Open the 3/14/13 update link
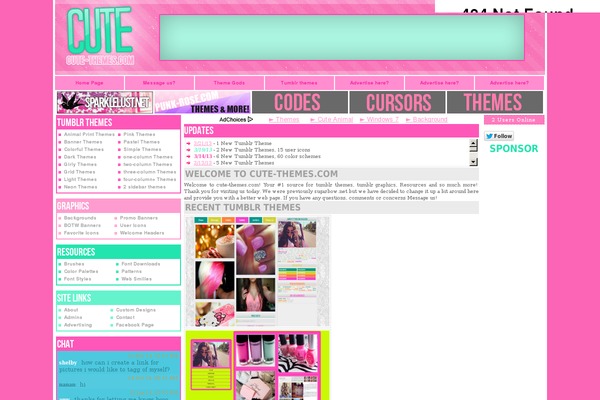 (x=203, y=156)
